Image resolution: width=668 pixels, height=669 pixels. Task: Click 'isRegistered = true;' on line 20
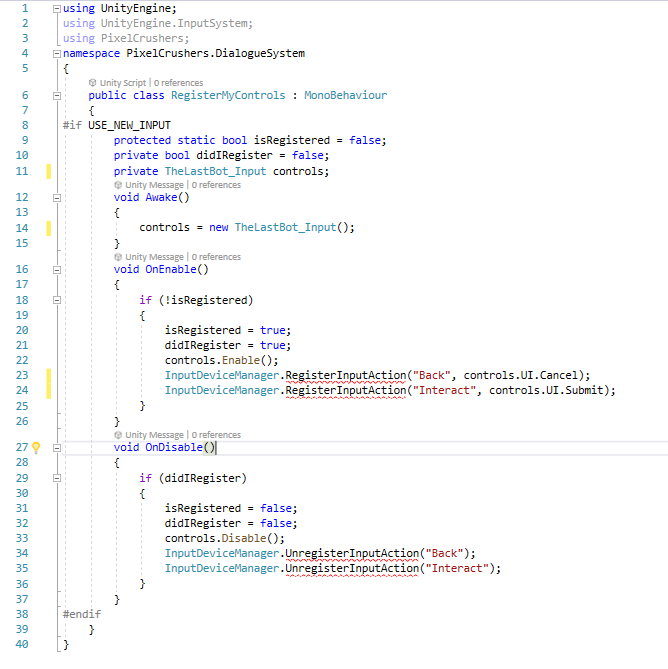(228, 330)
